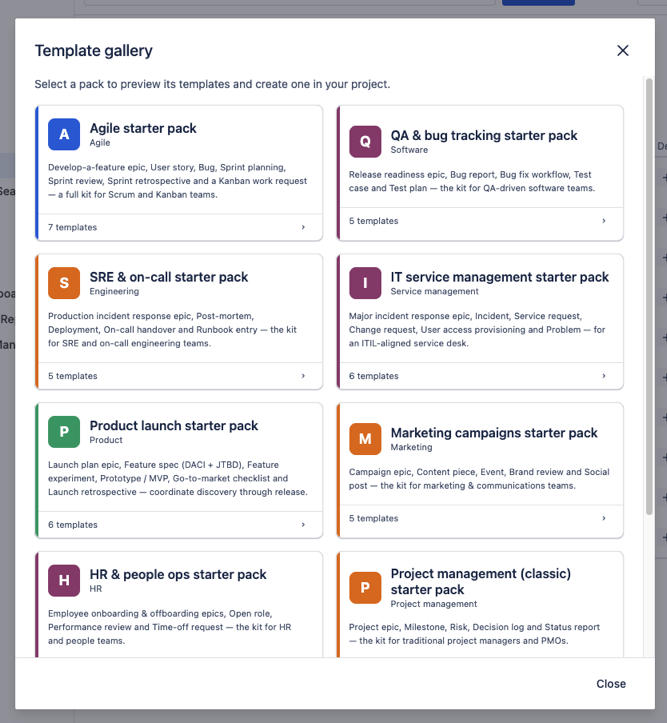Click the gallery's vertical scrollbar
Screen dimensions: 667x723
coord(649,296)
